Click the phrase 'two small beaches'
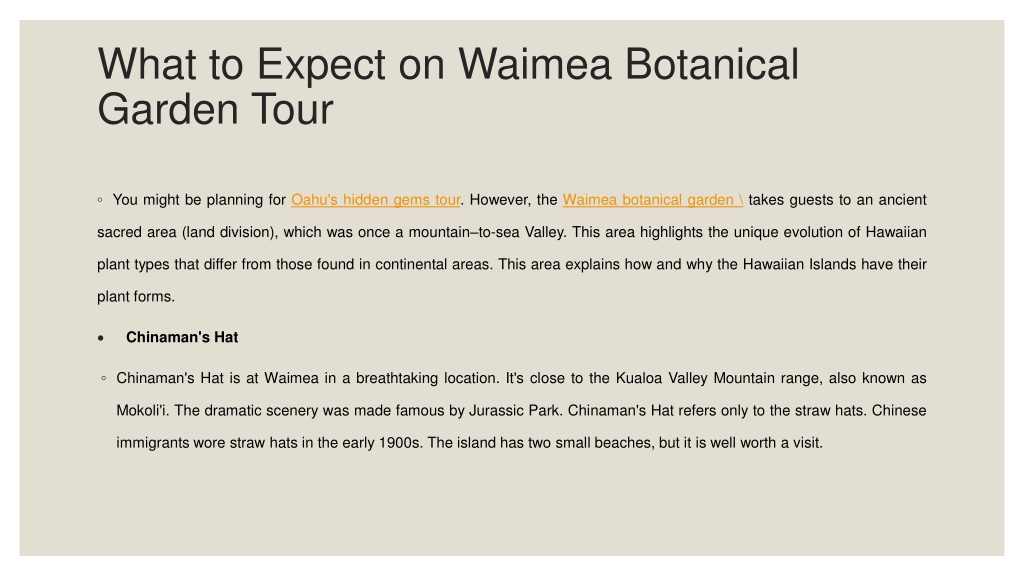This screenshot has width=1024, height=576. [x=588, y=443]
